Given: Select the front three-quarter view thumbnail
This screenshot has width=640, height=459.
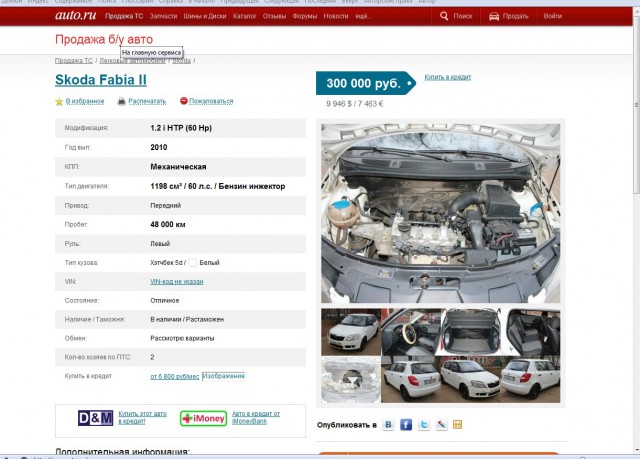Looking at the screenshot, I should (471, 380).
